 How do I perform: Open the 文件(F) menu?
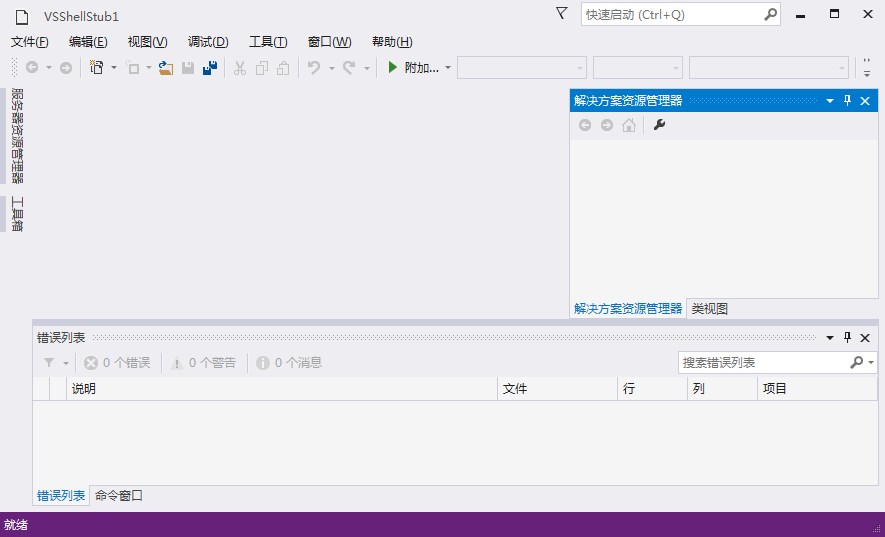pyautogui.click(x=29, y=42)
